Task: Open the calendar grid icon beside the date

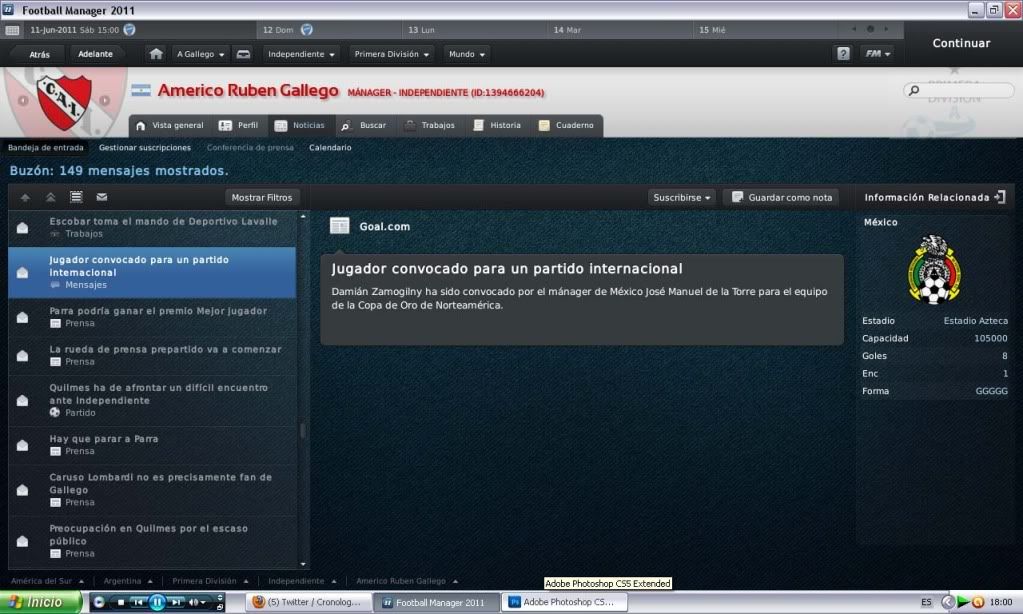Action: click(x=12, y=30)
